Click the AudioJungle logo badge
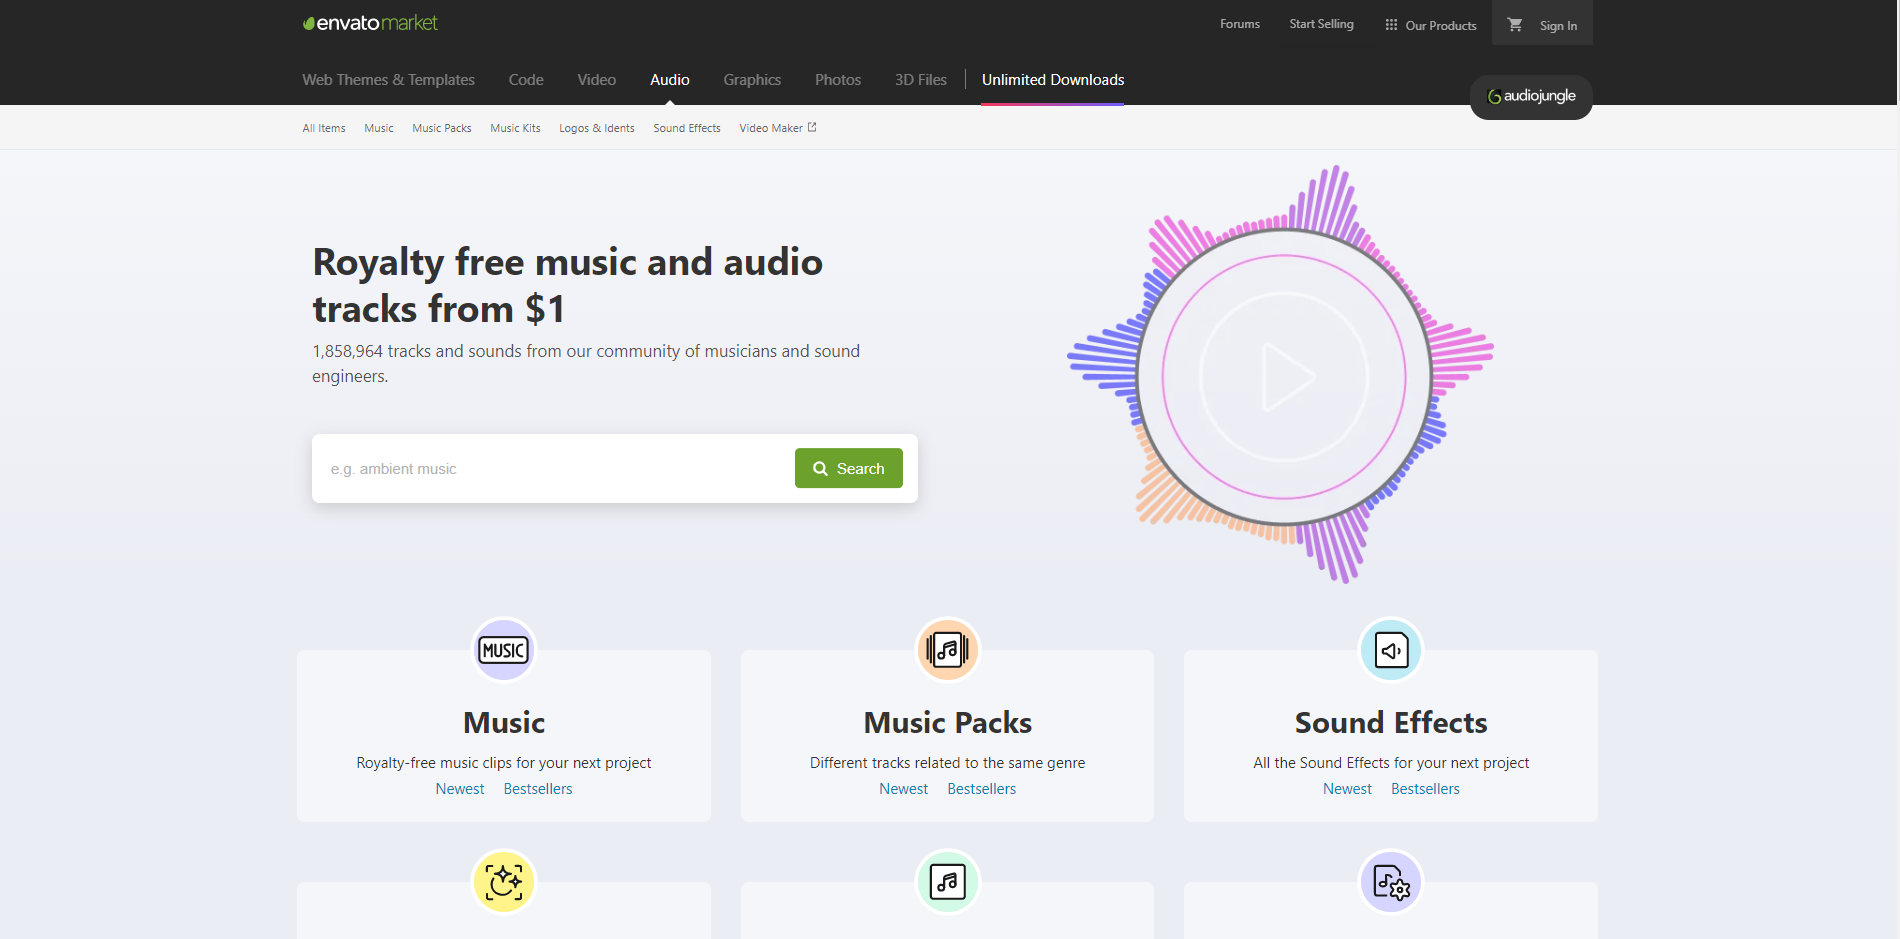 pyautogui.click(x=1531, y=97)
